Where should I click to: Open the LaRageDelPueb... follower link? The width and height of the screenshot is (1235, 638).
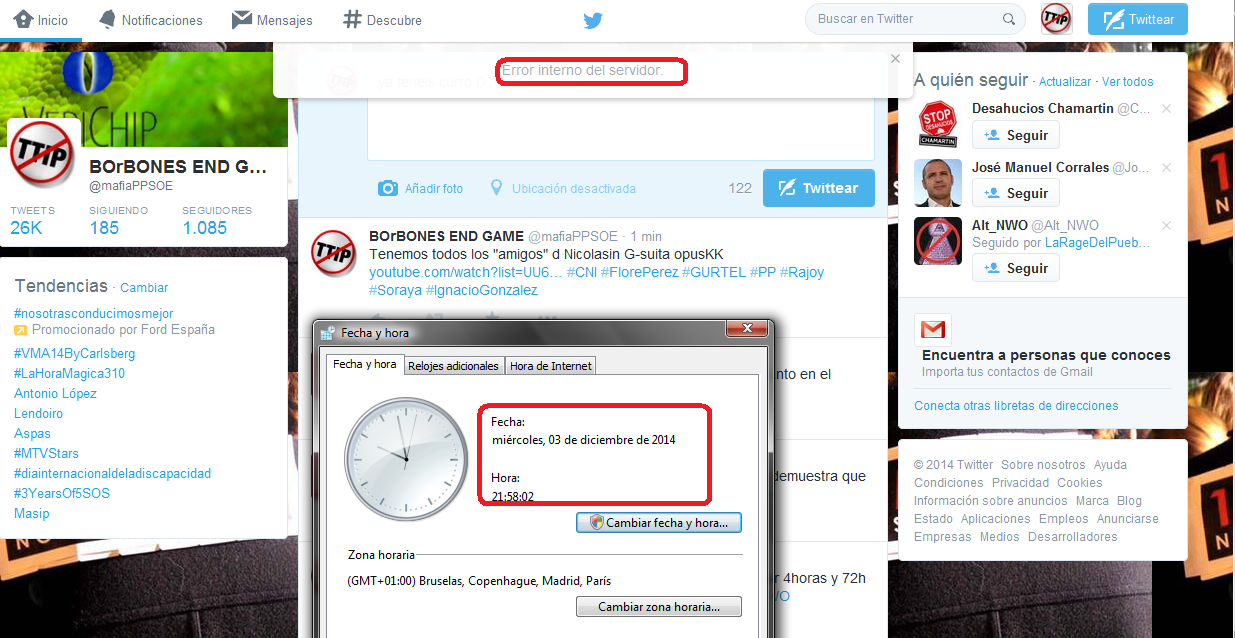[x=1098, y=242]
